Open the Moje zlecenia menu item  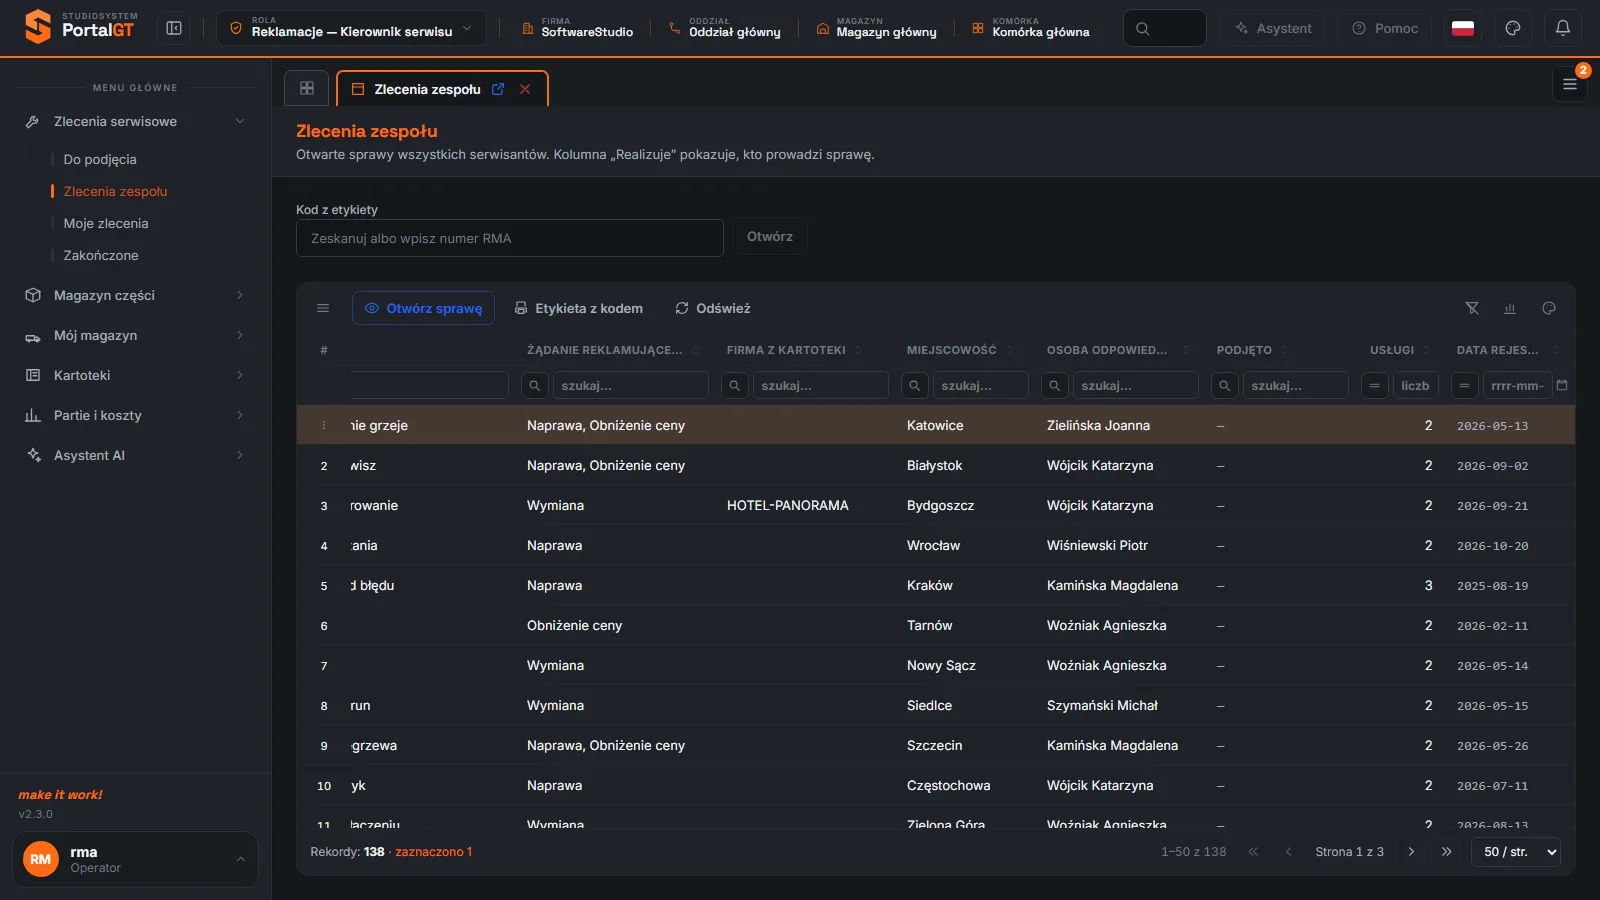(x=106, y=223)
